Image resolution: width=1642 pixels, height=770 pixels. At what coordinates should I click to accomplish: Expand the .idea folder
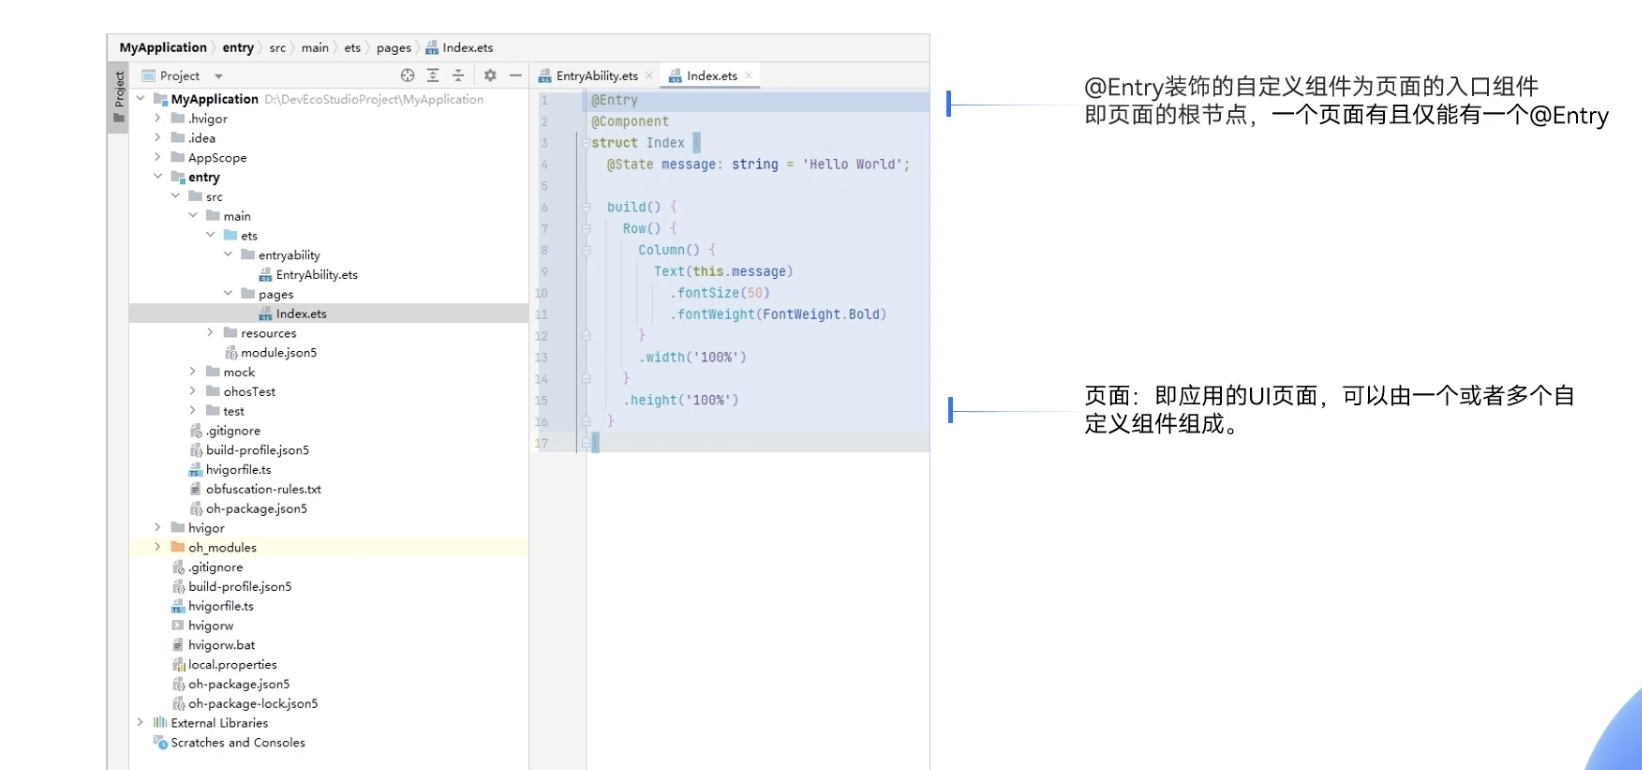click(x=157, y=138)
